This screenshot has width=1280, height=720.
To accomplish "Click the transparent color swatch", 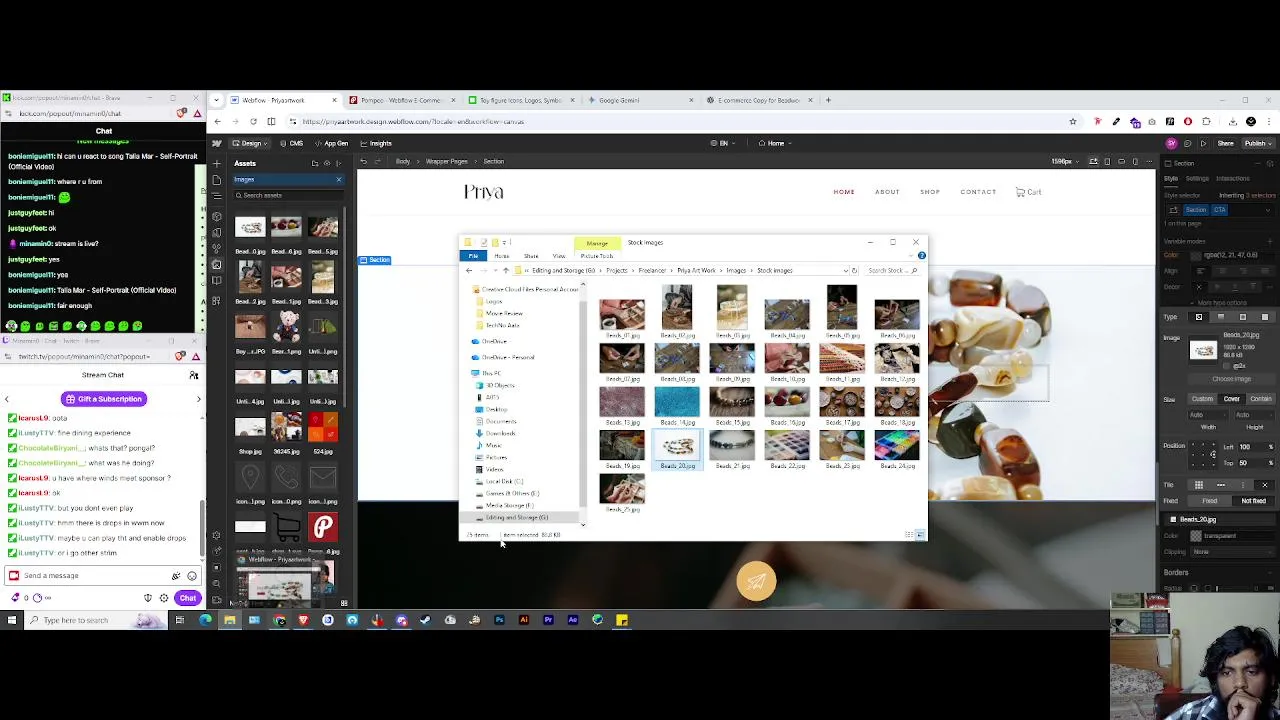I will click(1196, 536).
